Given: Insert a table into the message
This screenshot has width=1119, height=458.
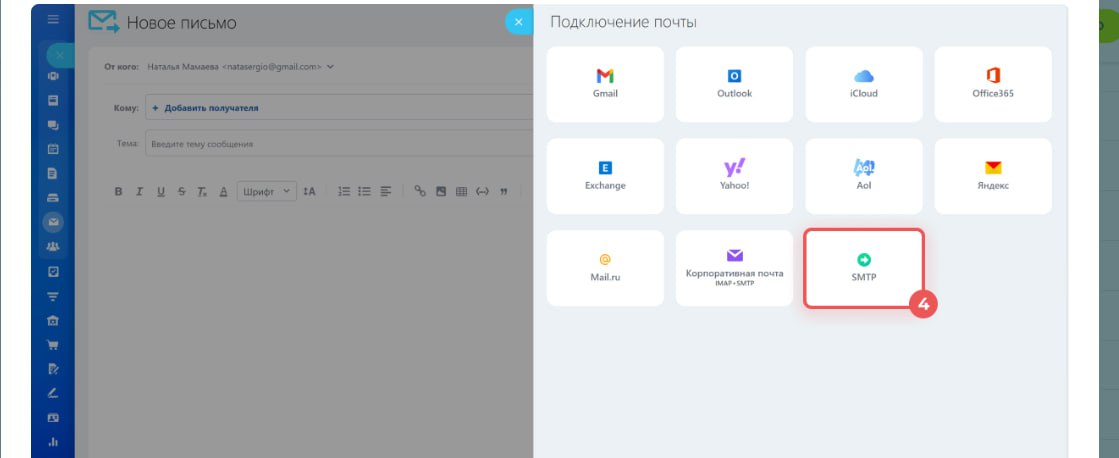Looking at the screenshot, I should [462, 191].
